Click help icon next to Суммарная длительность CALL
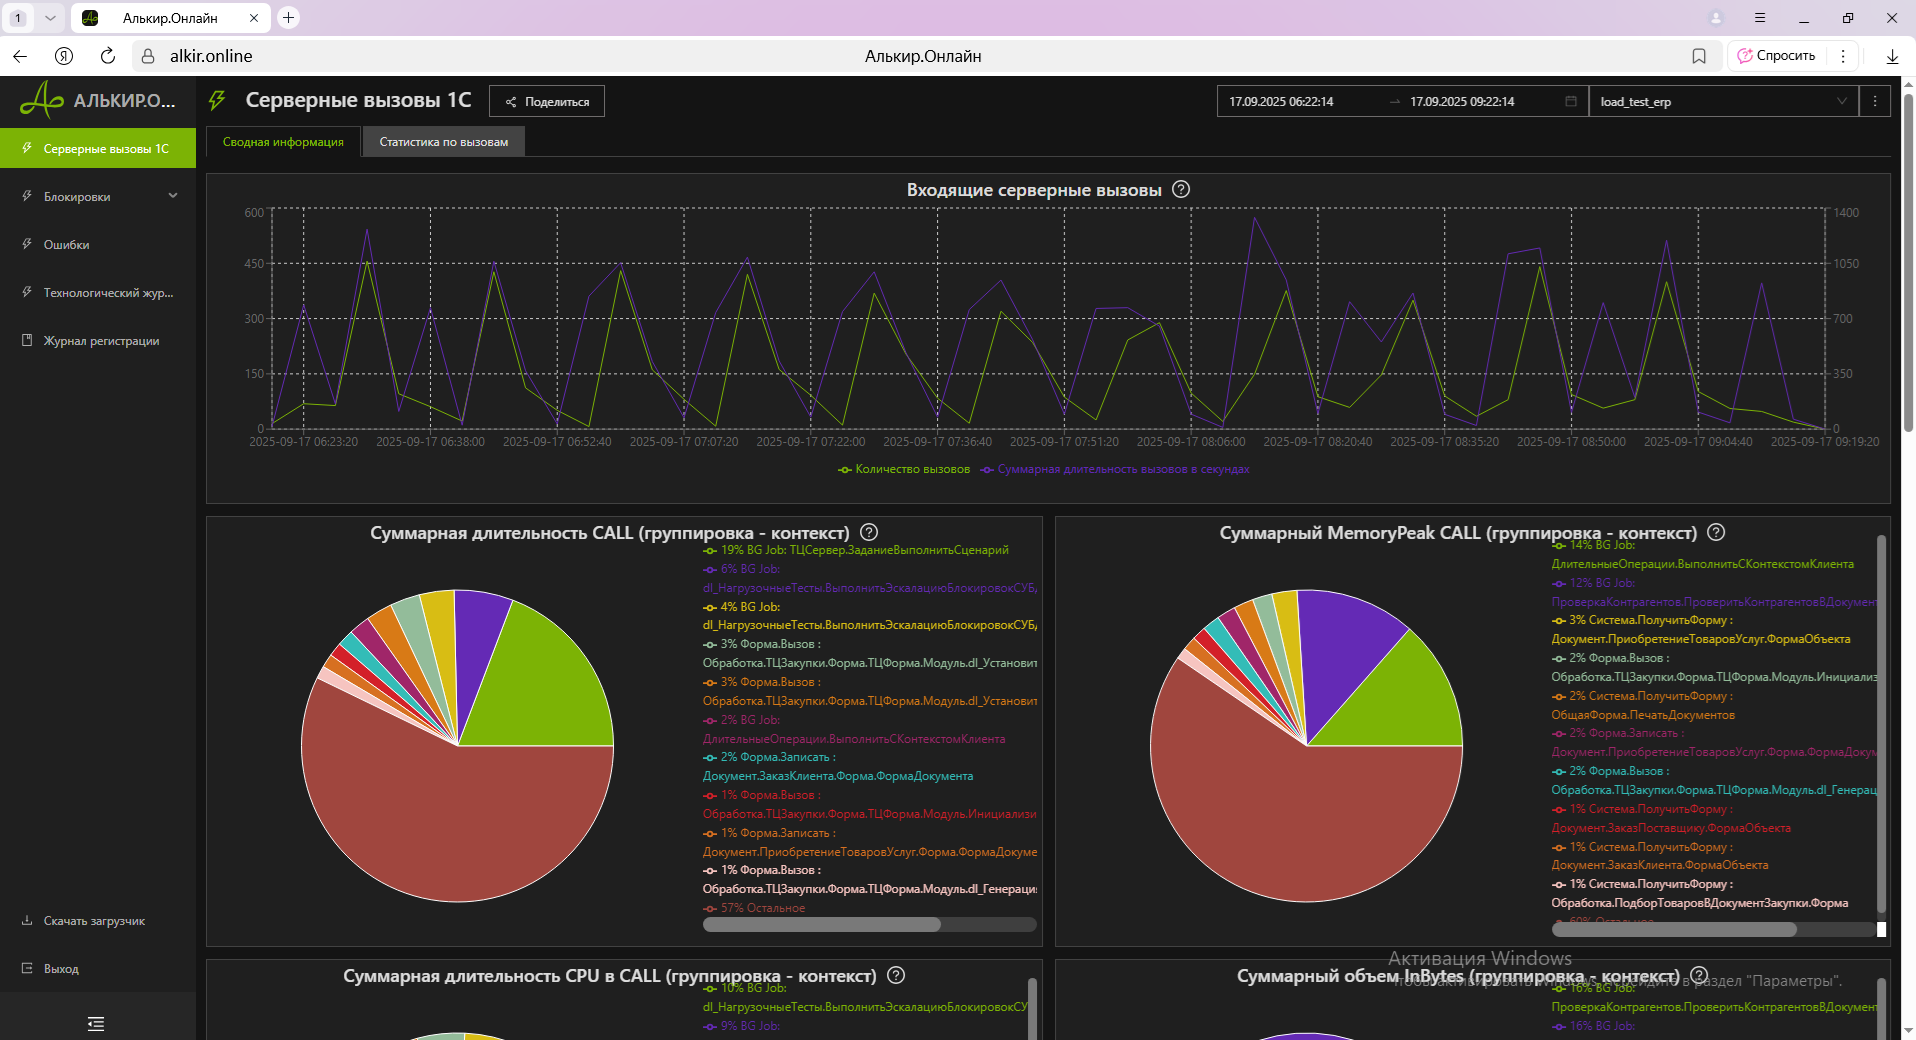Image resolution: width=1916 pixels, height=1040 pixels. (869, 533)
